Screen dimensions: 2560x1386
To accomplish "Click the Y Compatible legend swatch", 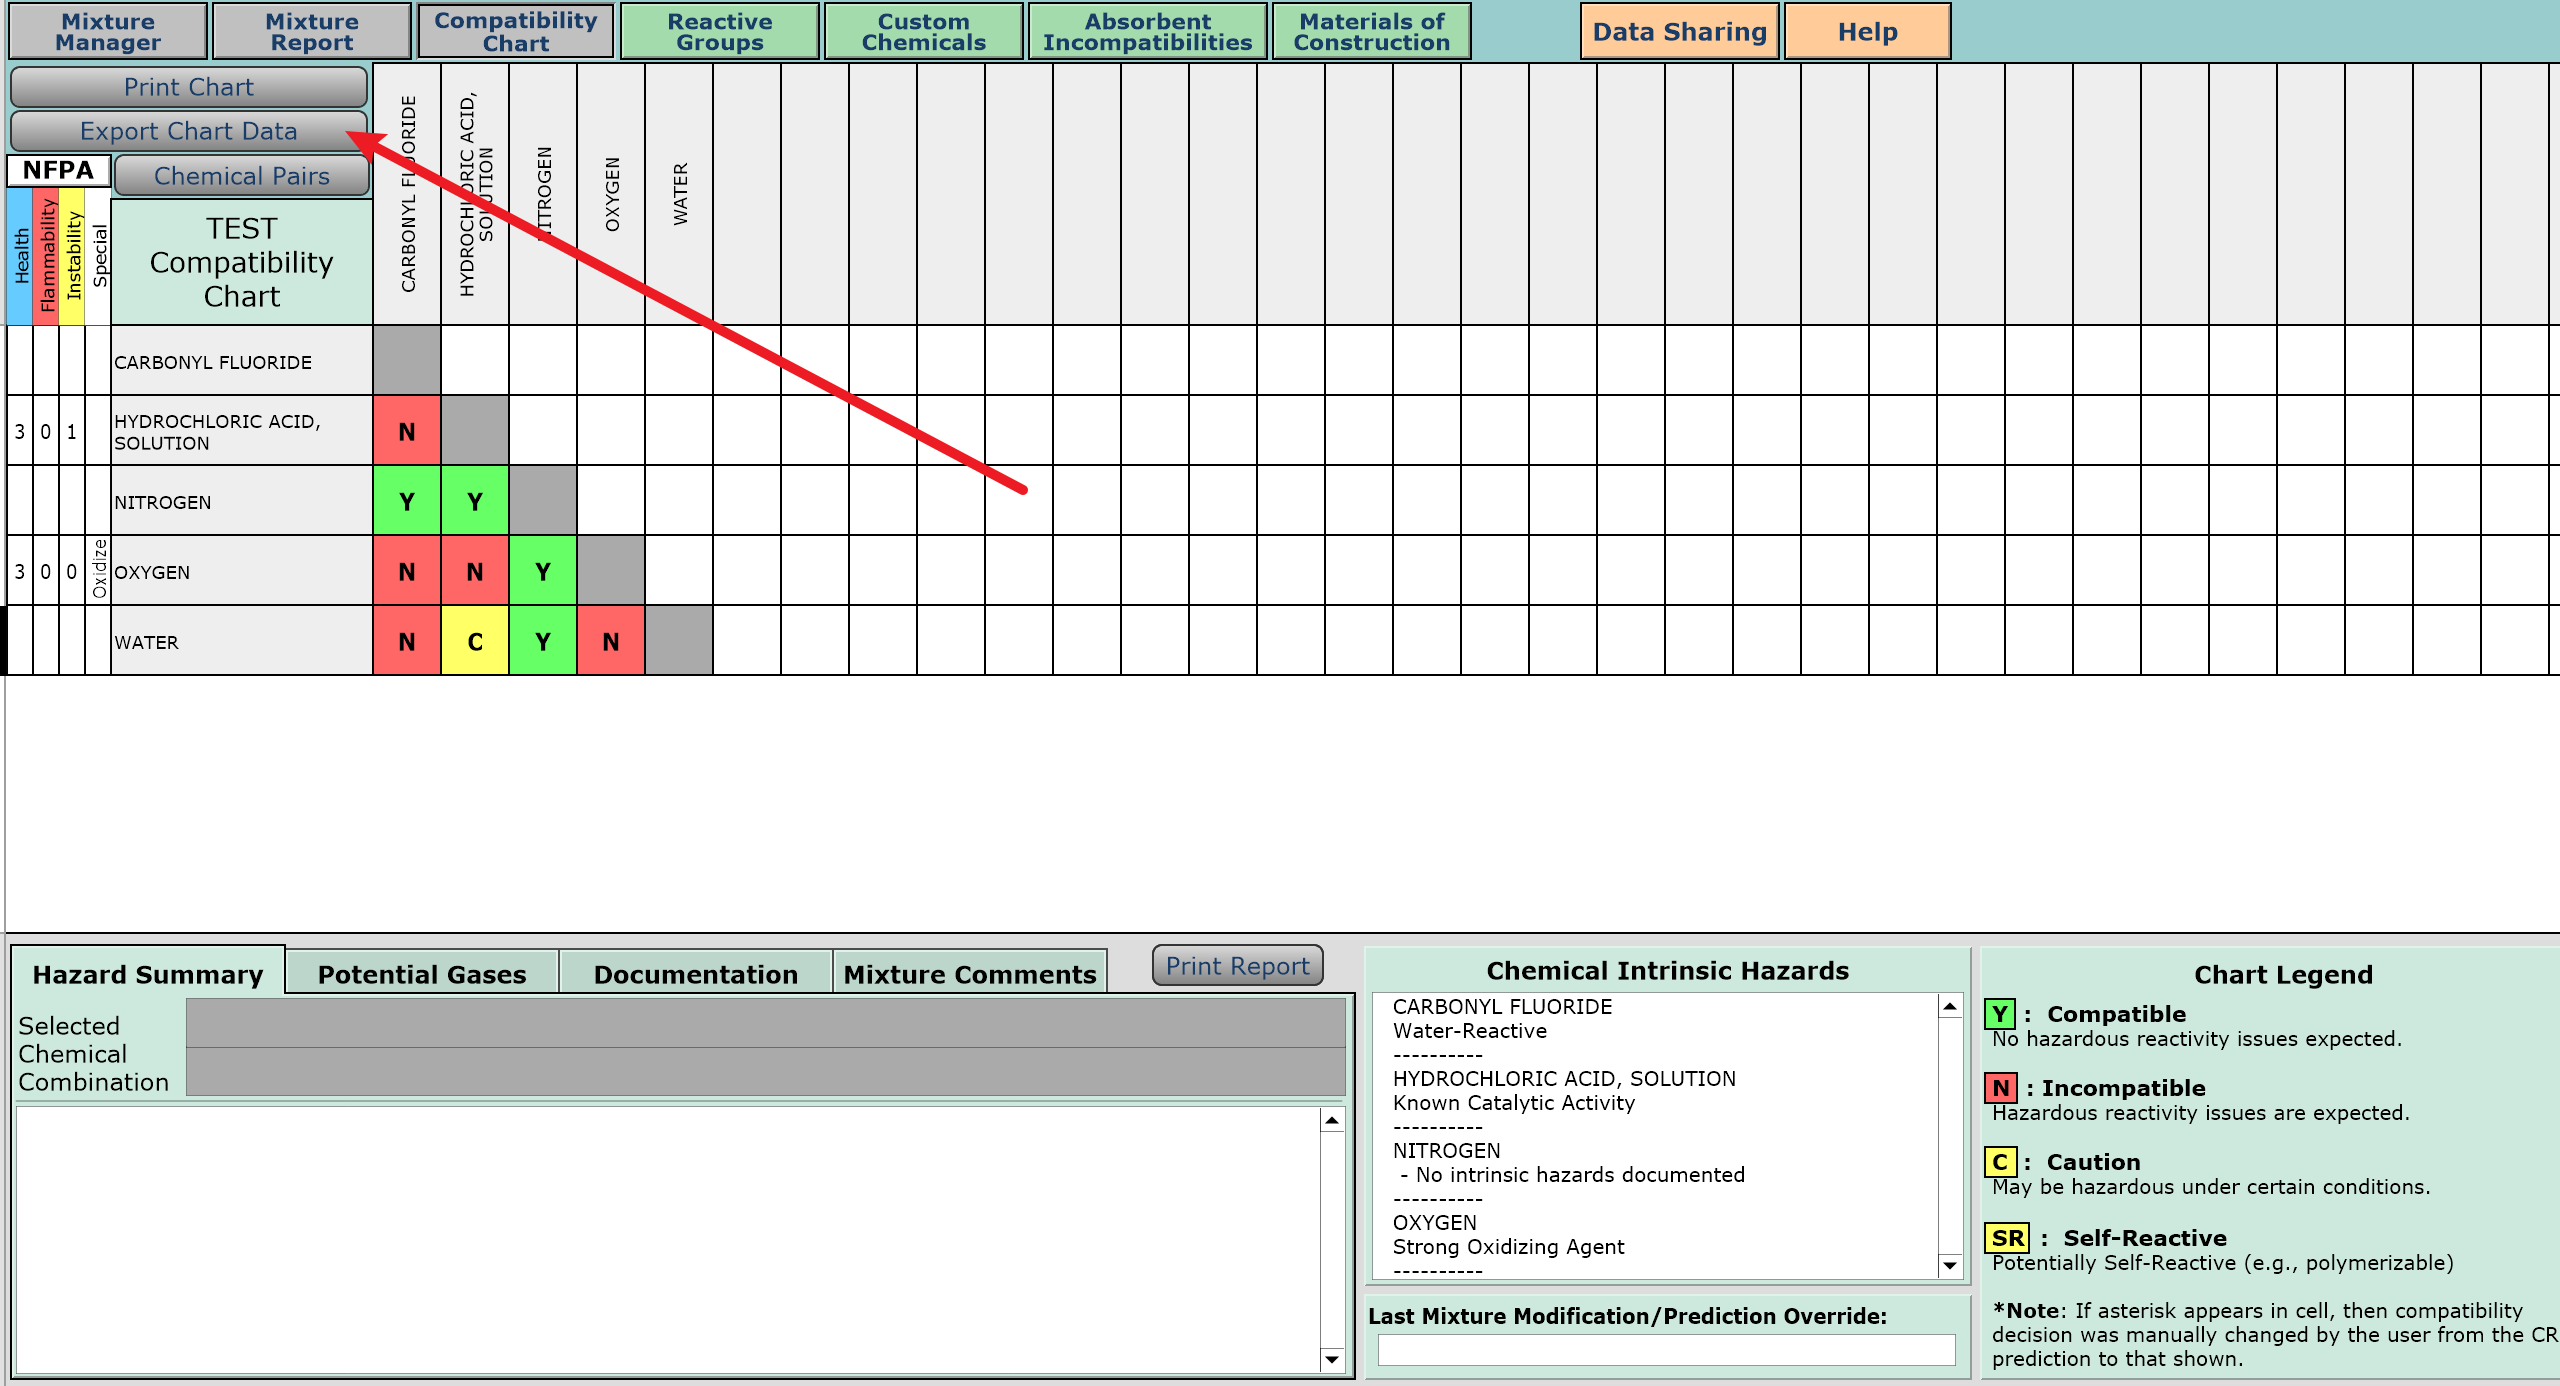I will [x=2000, y=1014].
